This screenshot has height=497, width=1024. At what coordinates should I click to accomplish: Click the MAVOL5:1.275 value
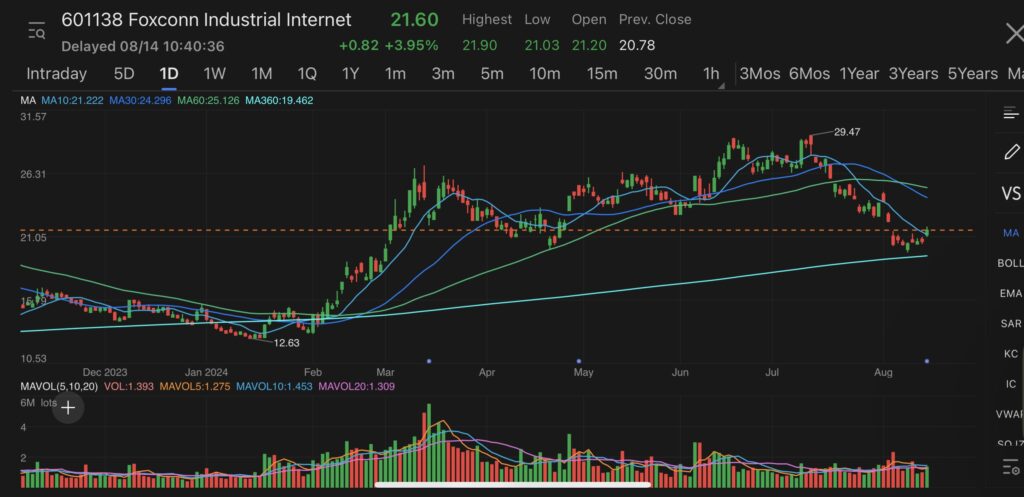click(195, 386)
